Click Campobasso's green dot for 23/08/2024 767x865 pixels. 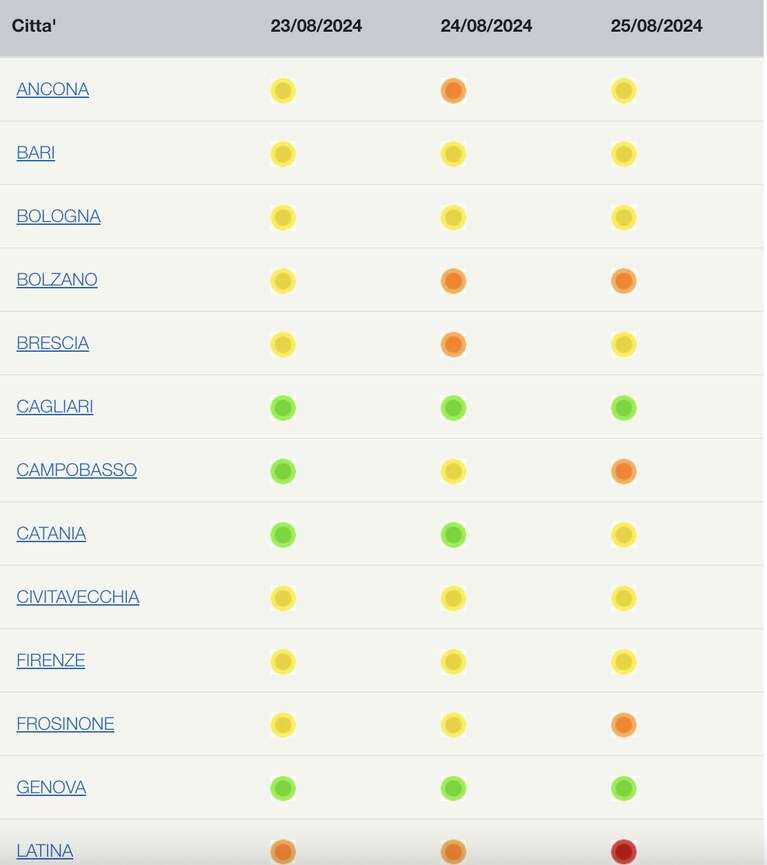pos(283,472)
